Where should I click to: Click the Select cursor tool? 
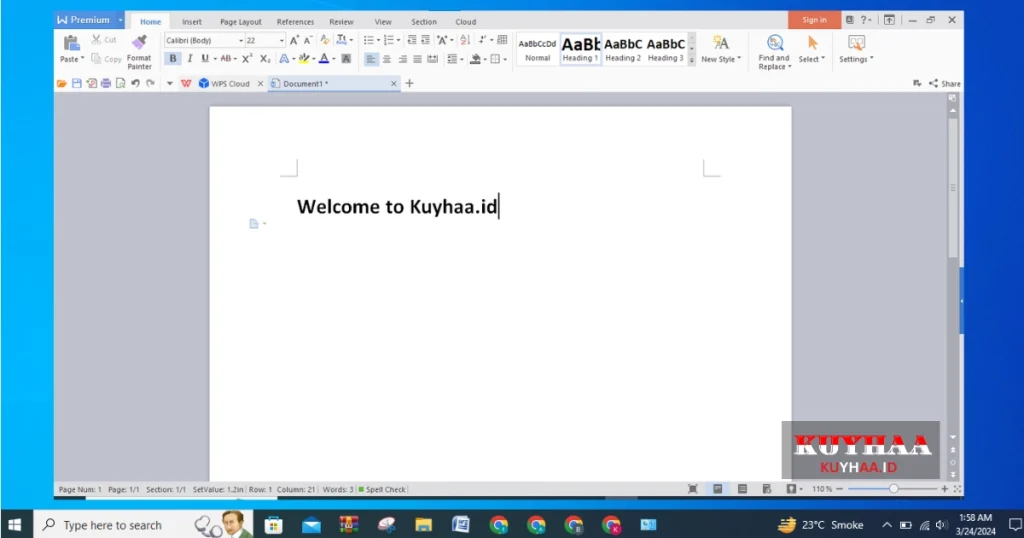click(x=812, y=49)
